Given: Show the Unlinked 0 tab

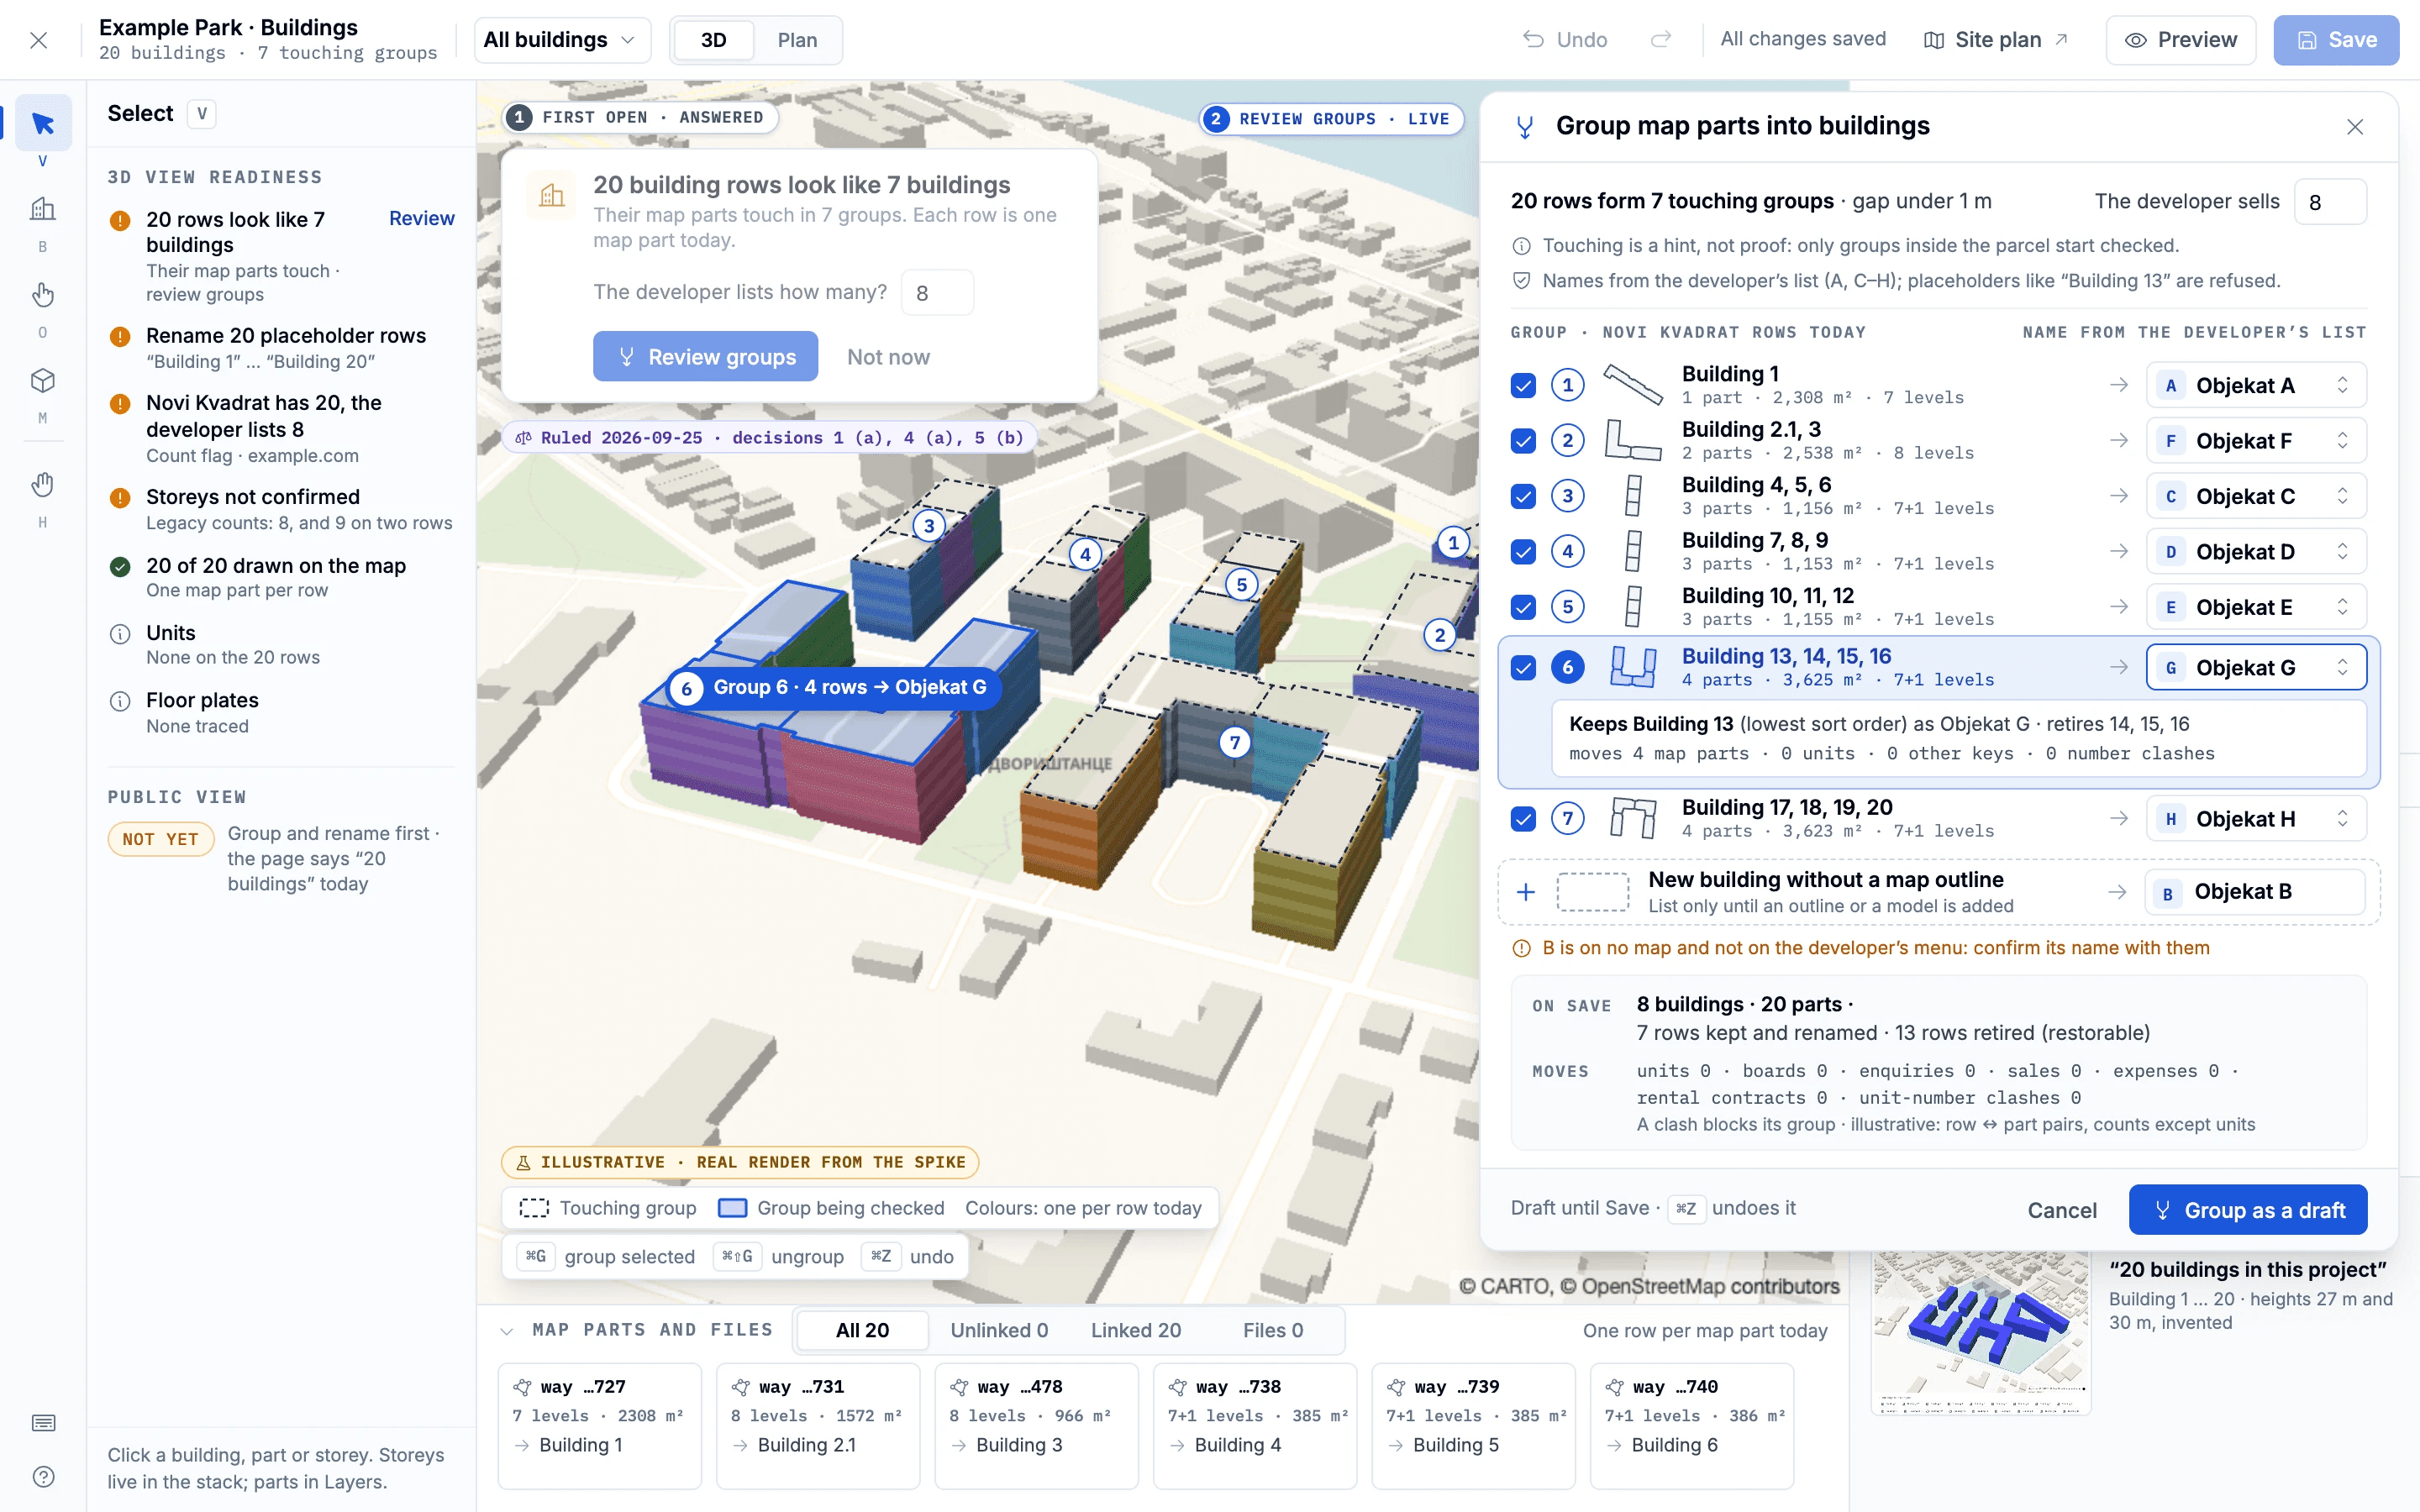Looking at the screenshot, I should 999,1330.
